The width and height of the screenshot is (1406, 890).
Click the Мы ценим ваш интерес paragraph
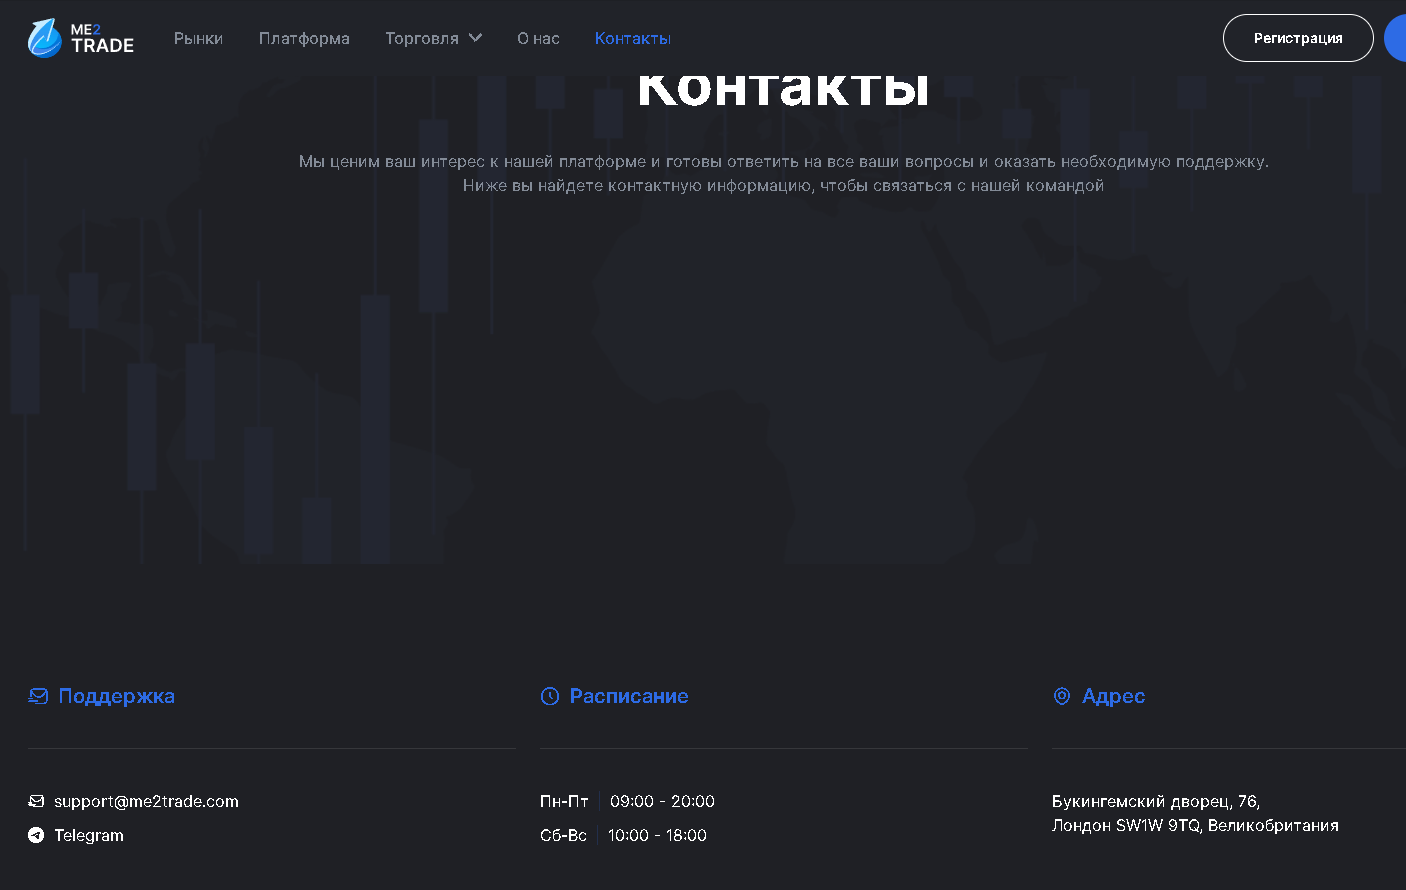(784, 173)
